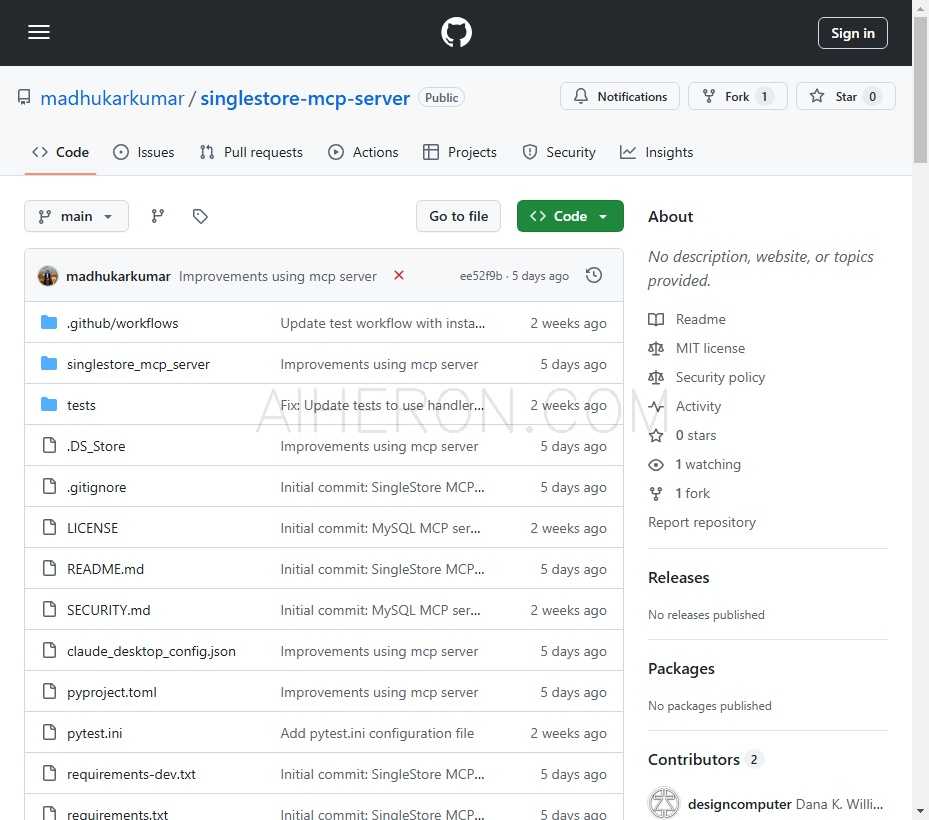Open the Packages heading link
Image resolution: width=929 pixels, height=820 pixels.
tap(681, 669)
